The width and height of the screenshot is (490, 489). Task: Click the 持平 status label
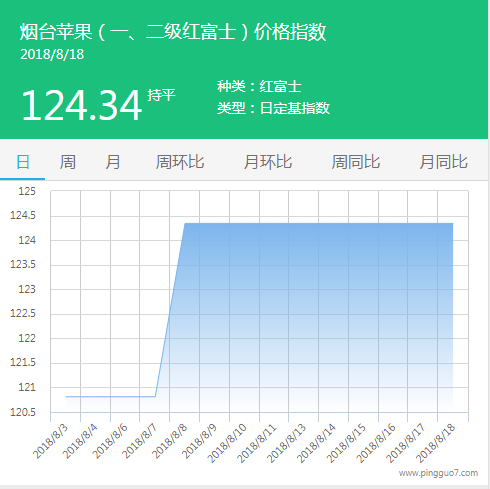pyautogui.click(x=161, y=95)
